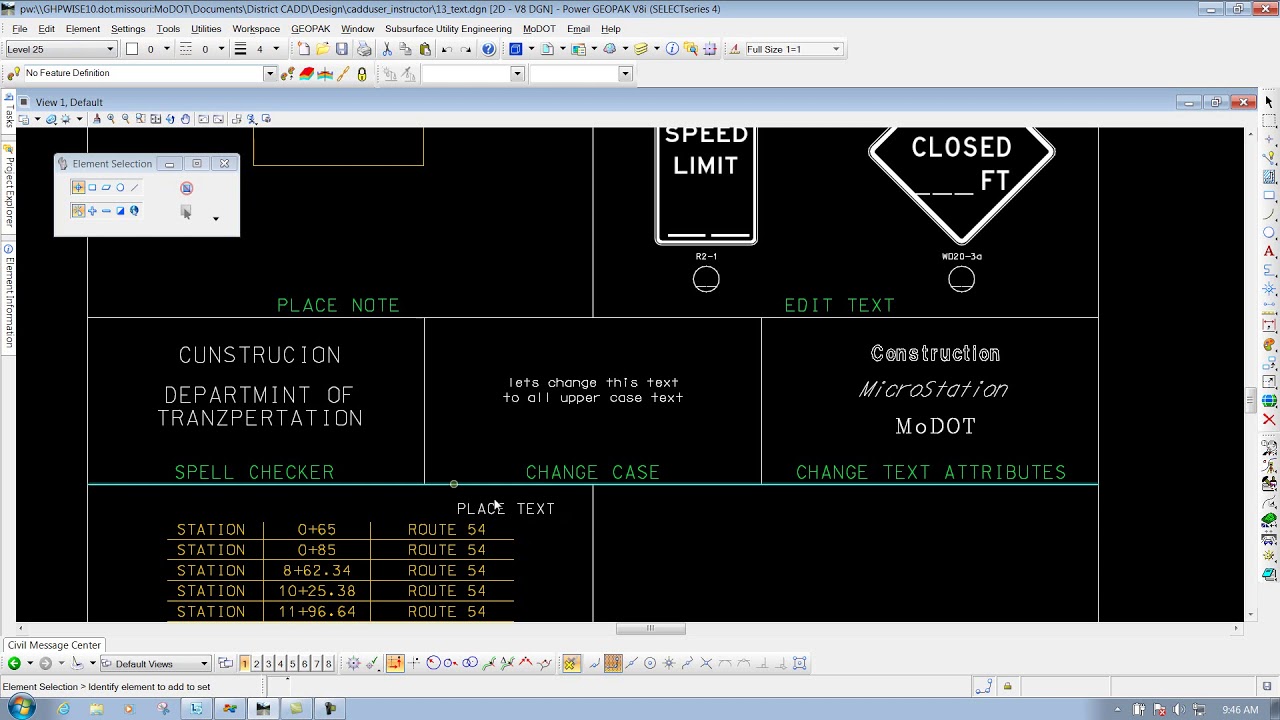Viewport: 1280px width, 720px height.
Task: Expand the Element Selection extended settings arrow
Action: [x=215, y=218]
